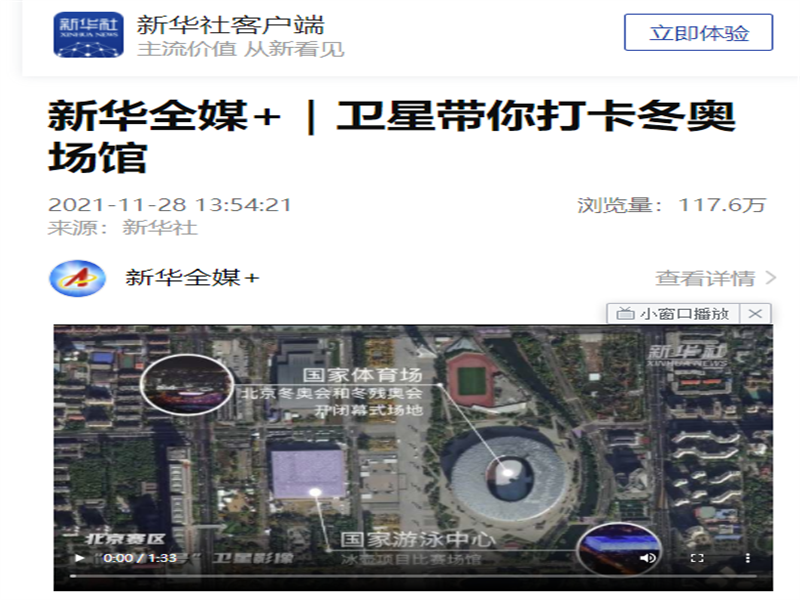This screenshot has height=600, width=800.
Task: Close the 小窗口播放 floating bar
Action: (755, 313)
